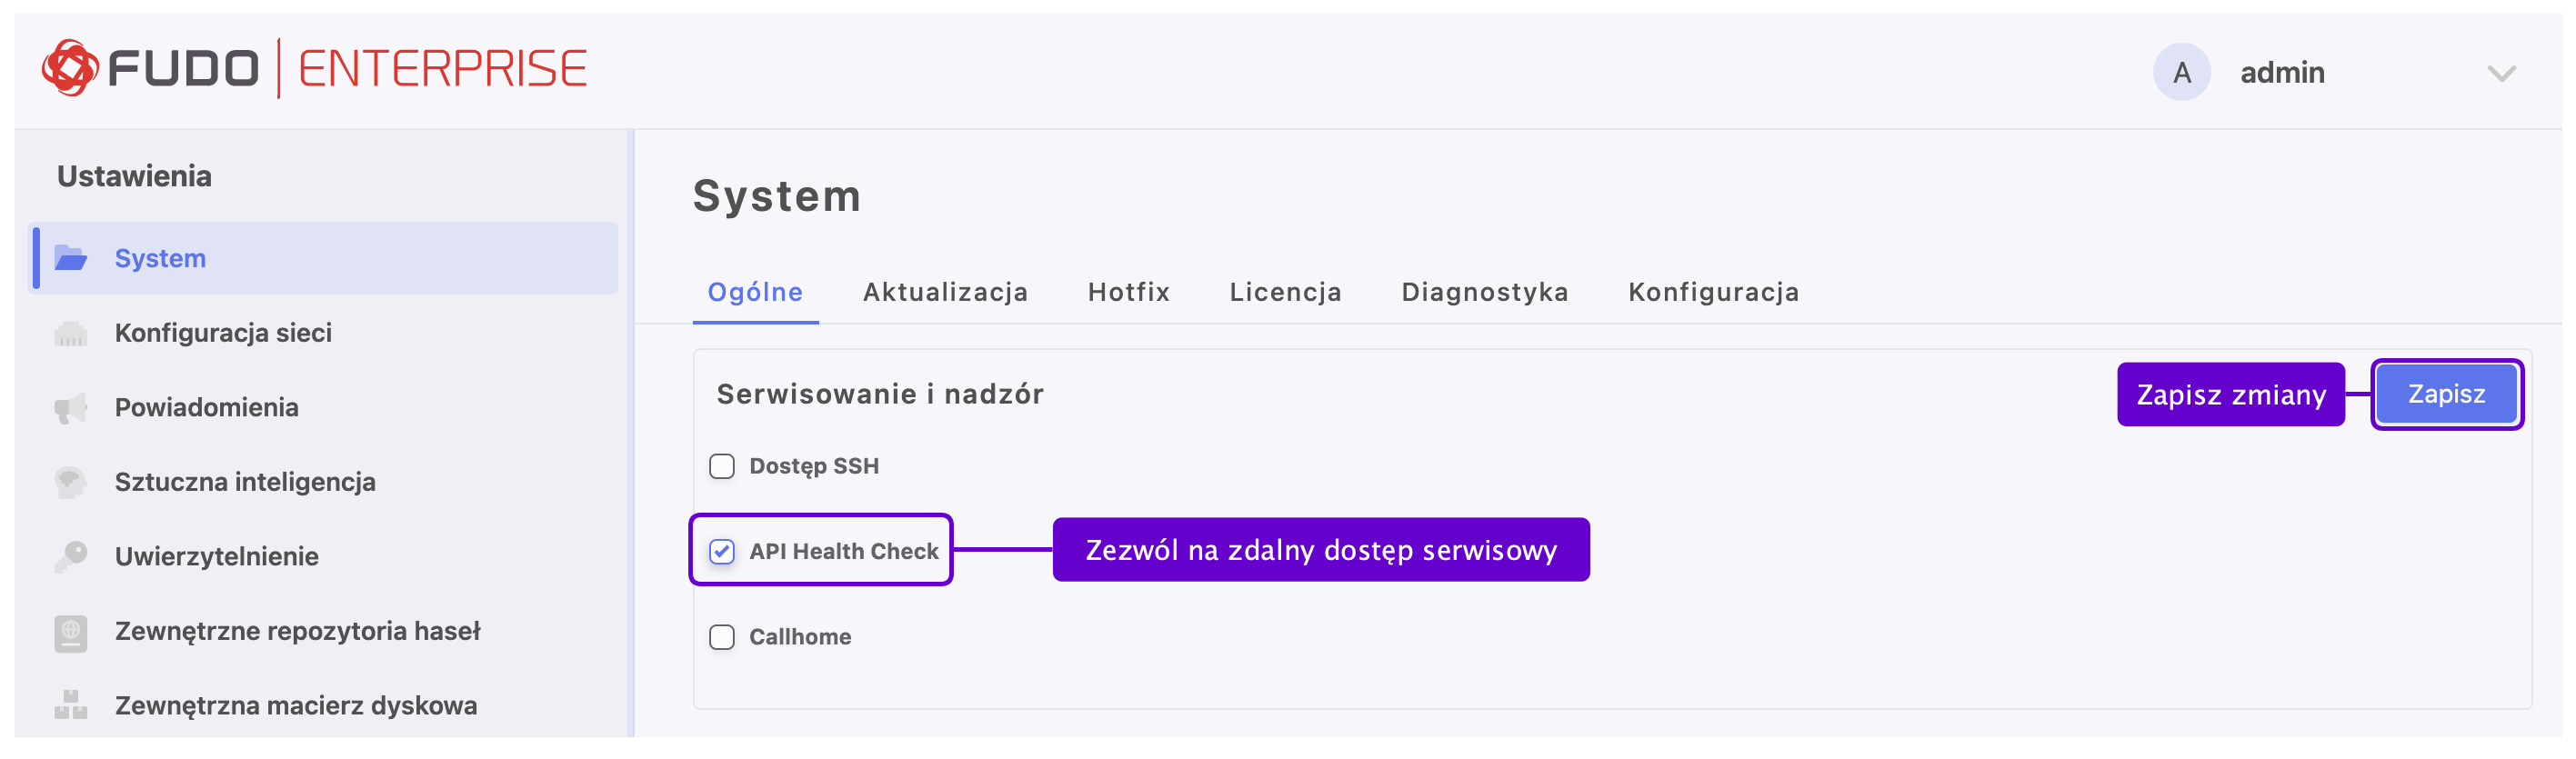Open the System folder icon in sidebar
2576x759 pixels.
70,259
